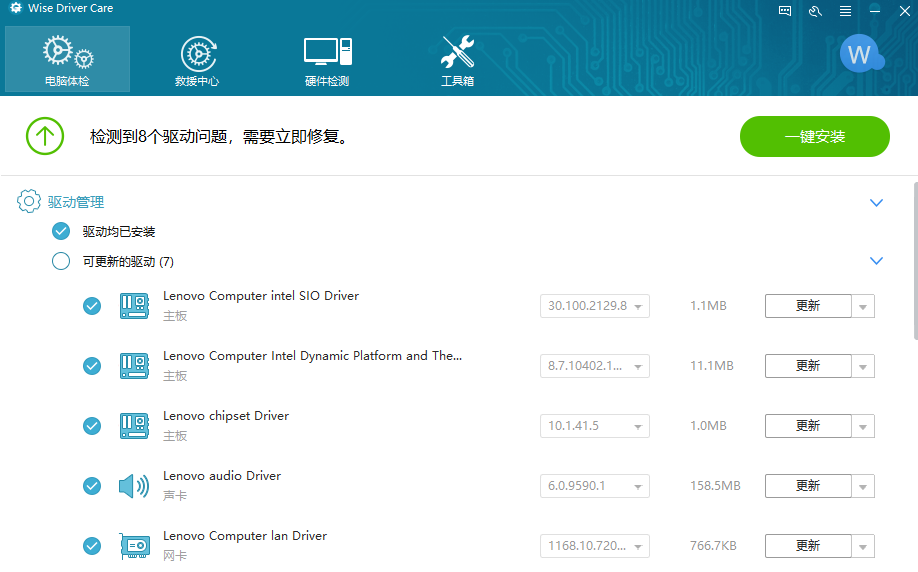Open the version dropdown showing 6.0.9590.1

click(x=595, y=486)
